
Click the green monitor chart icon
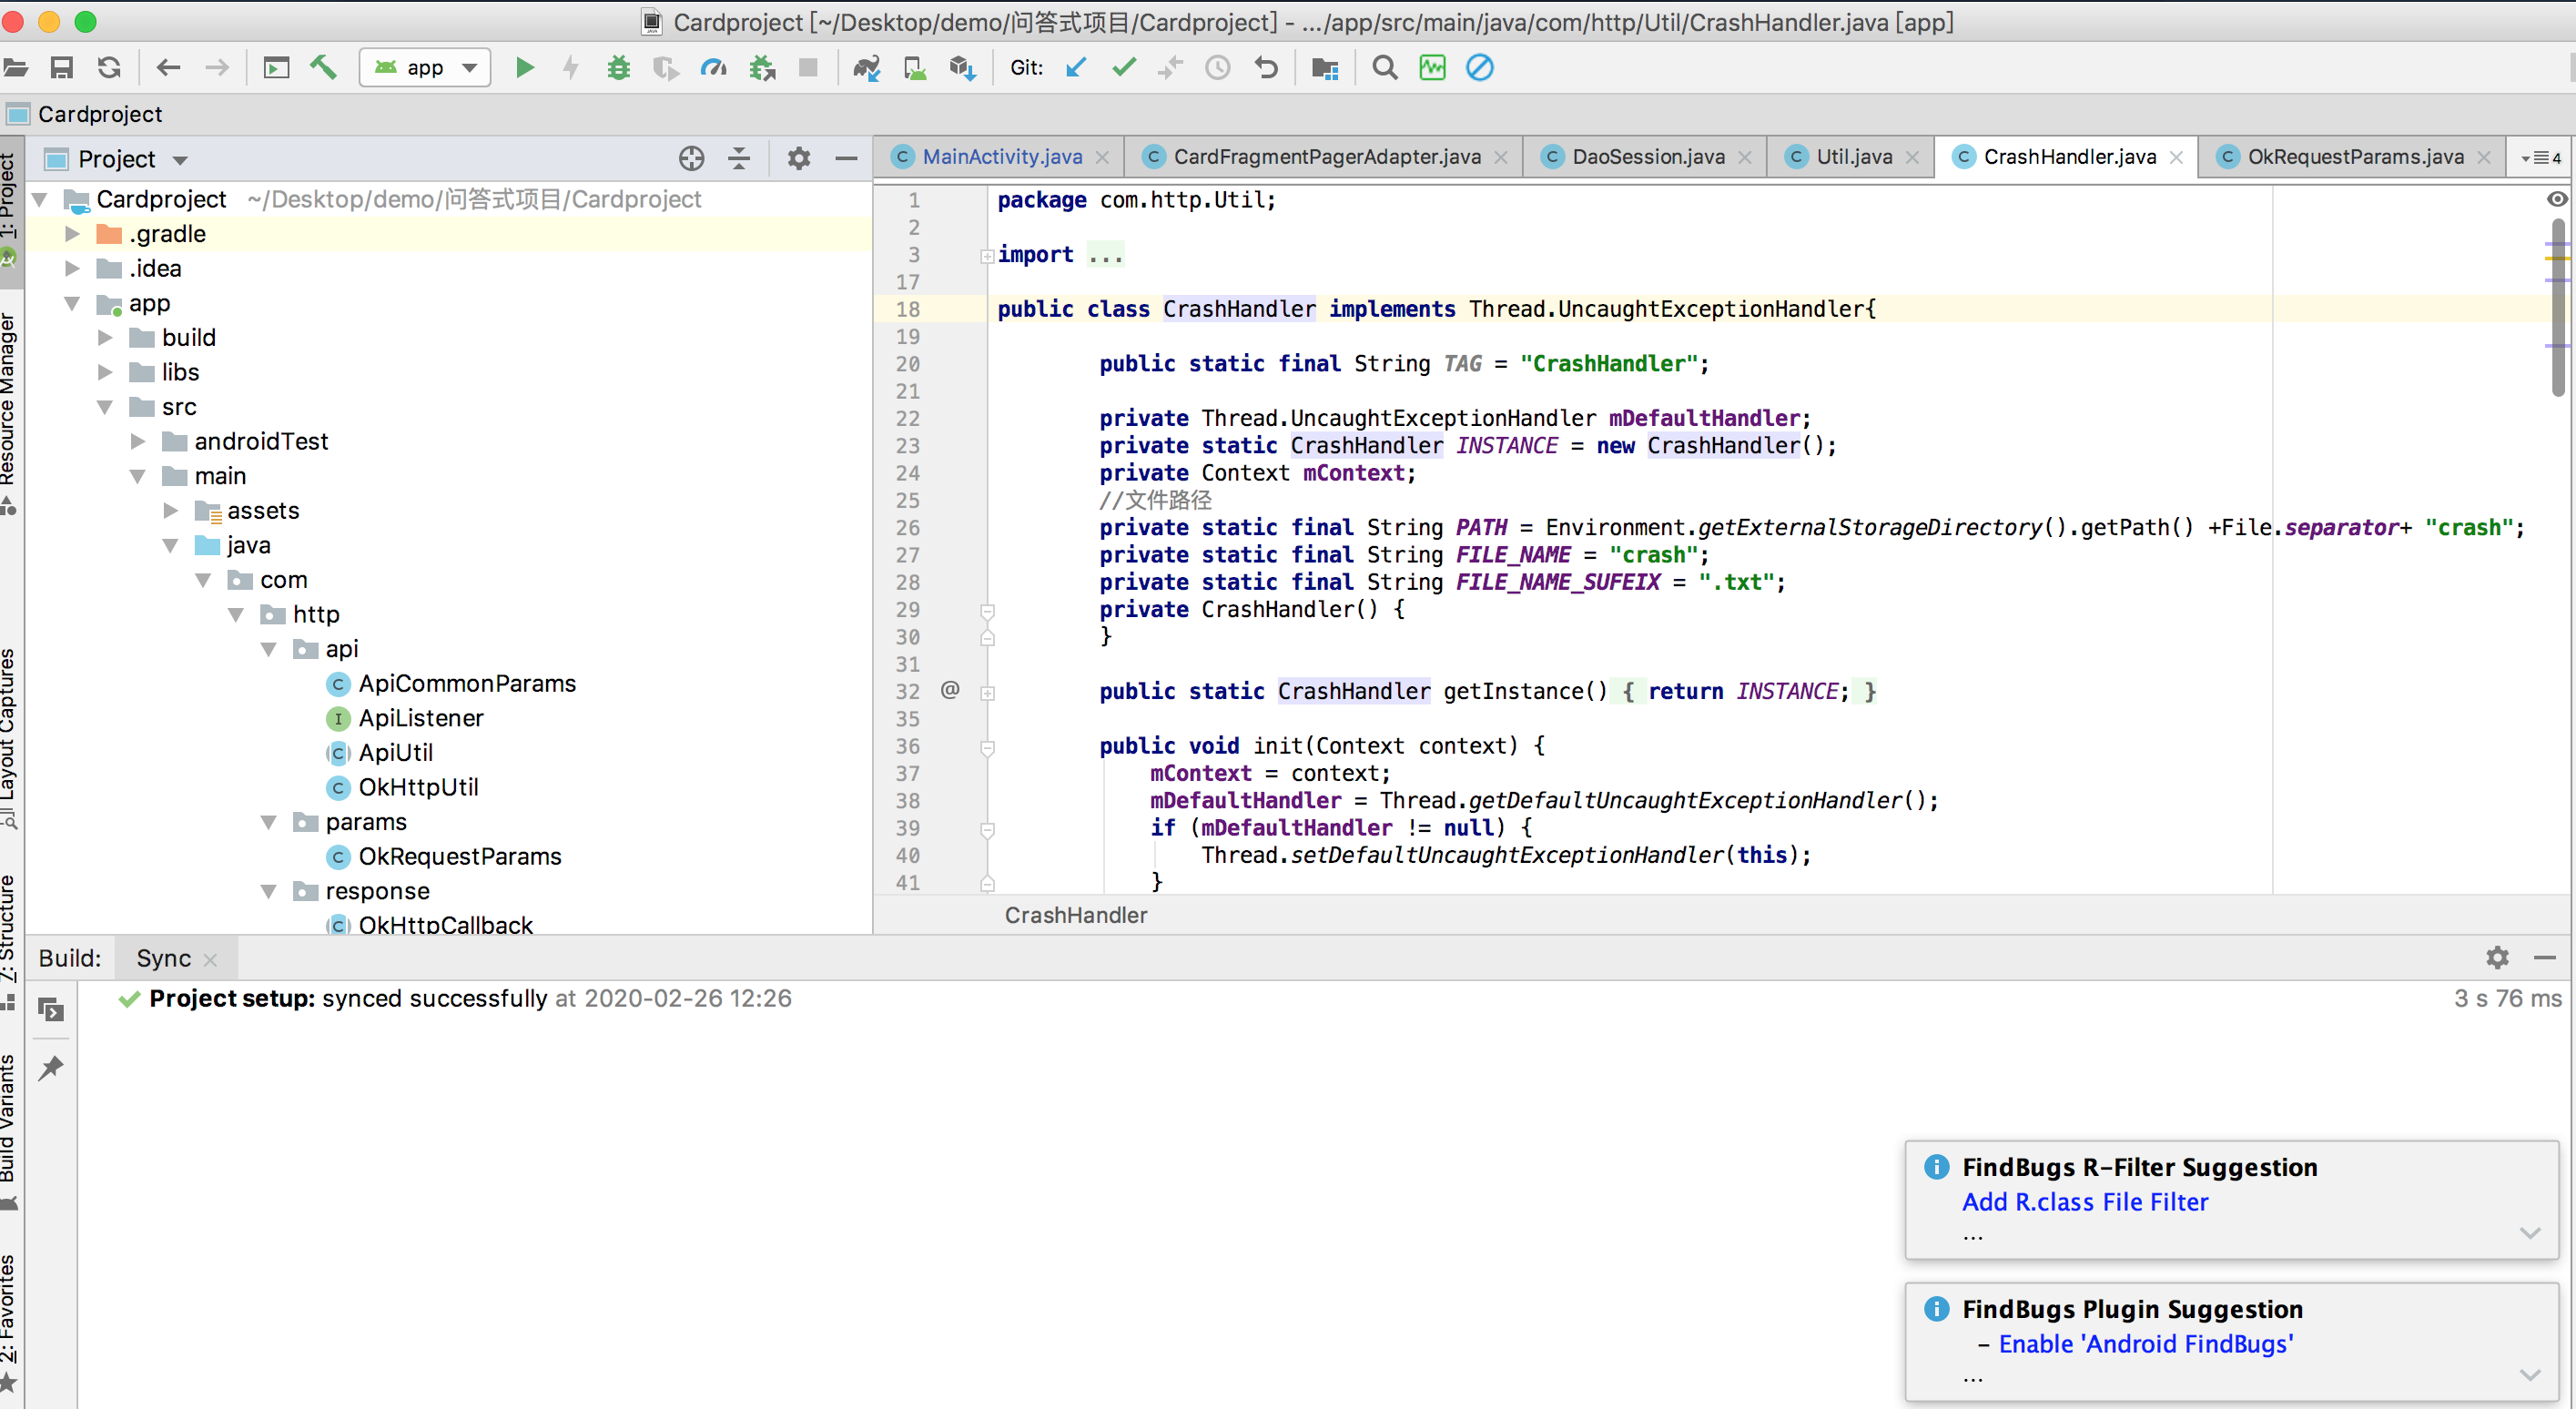coord(1432,68)
